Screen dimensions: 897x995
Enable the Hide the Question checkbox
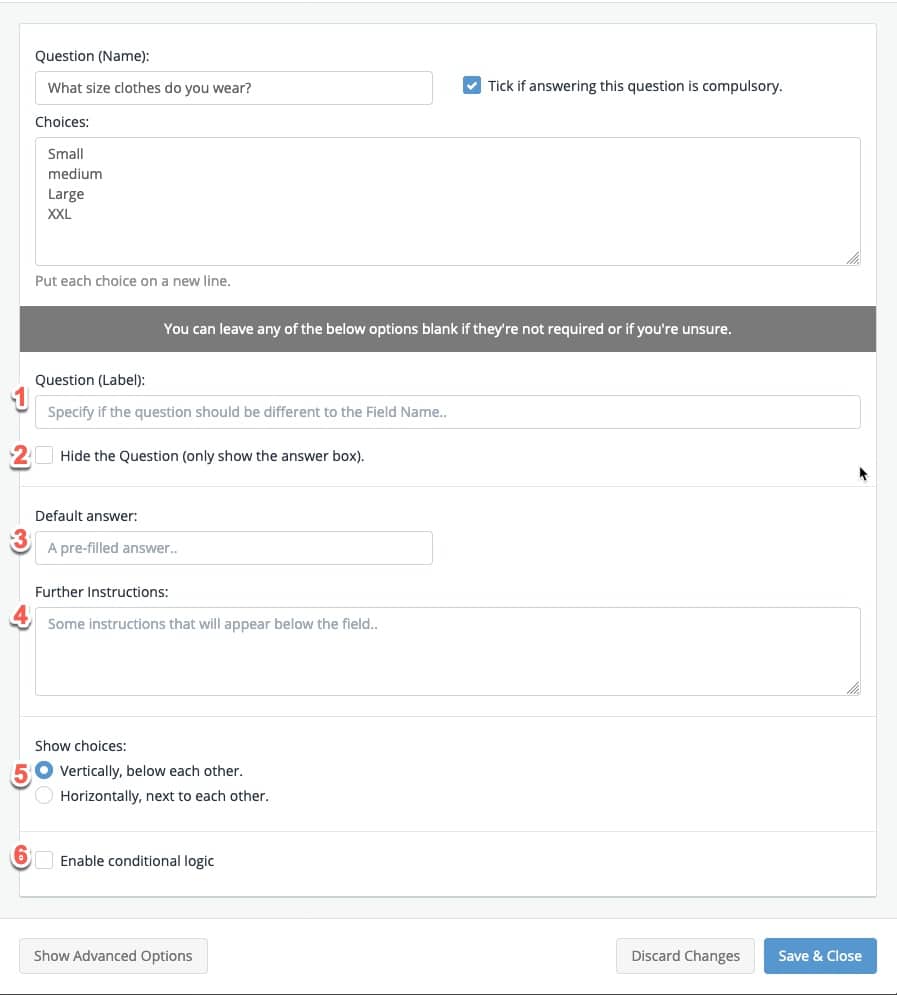[45, 456]
